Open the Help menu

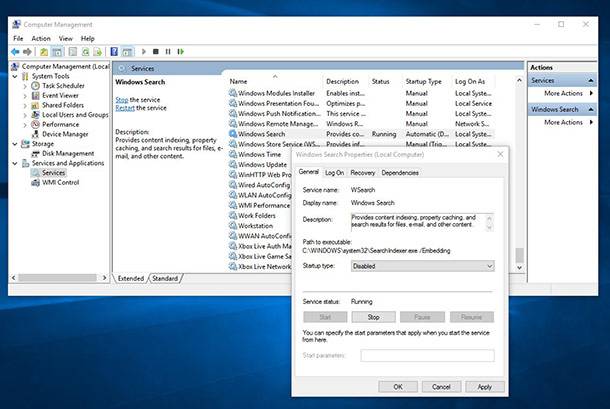(x=88, y=39)
